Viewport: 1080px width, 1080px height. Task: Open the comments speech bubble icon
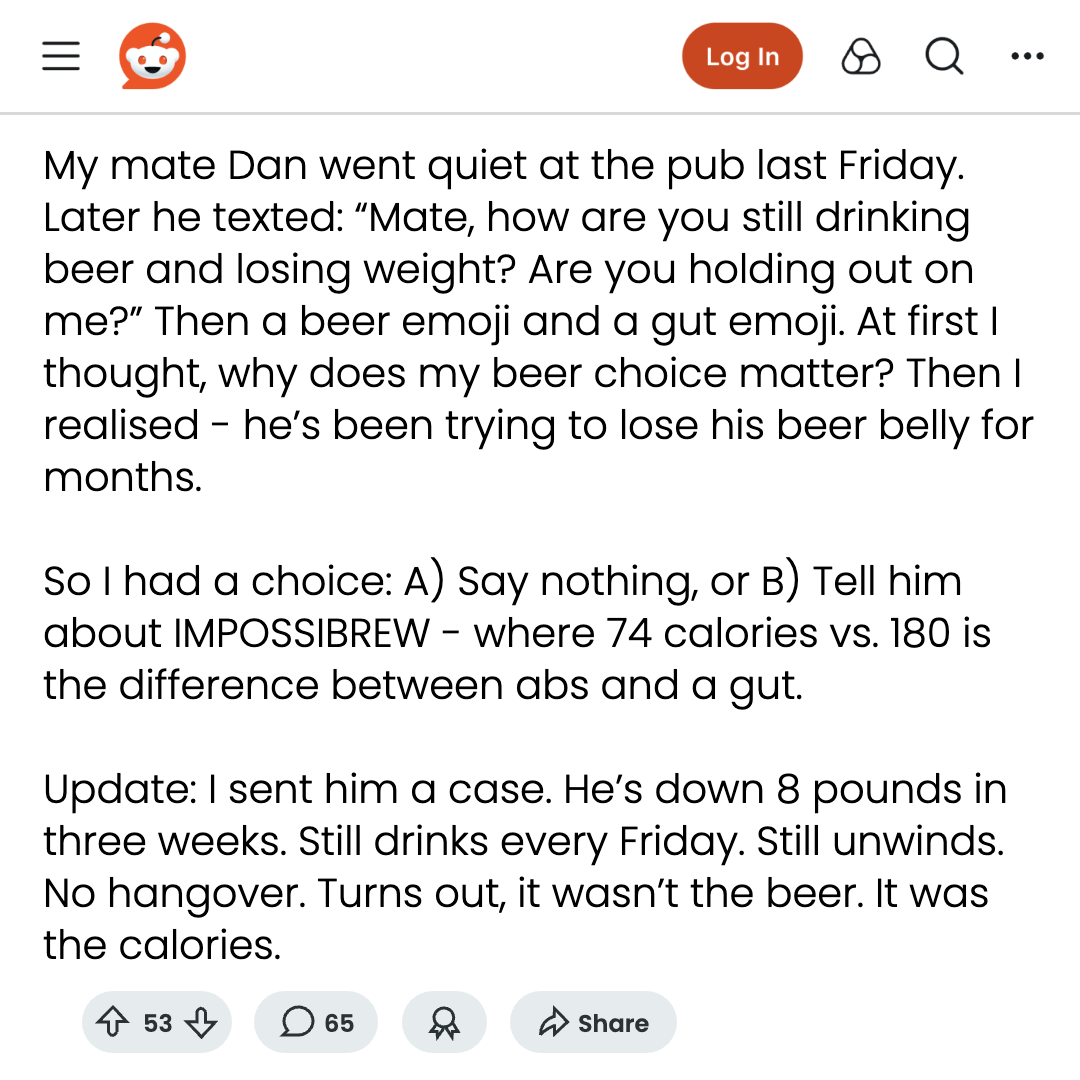click(297, 1022)
